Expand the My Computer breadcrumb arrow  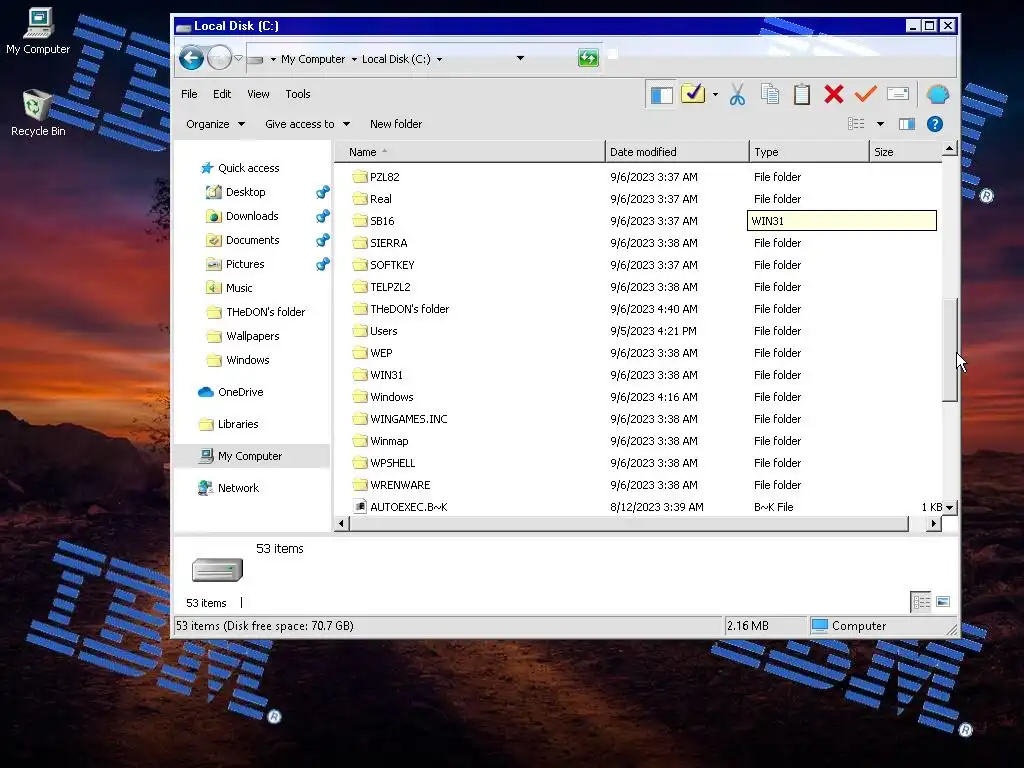coord(354,59)
